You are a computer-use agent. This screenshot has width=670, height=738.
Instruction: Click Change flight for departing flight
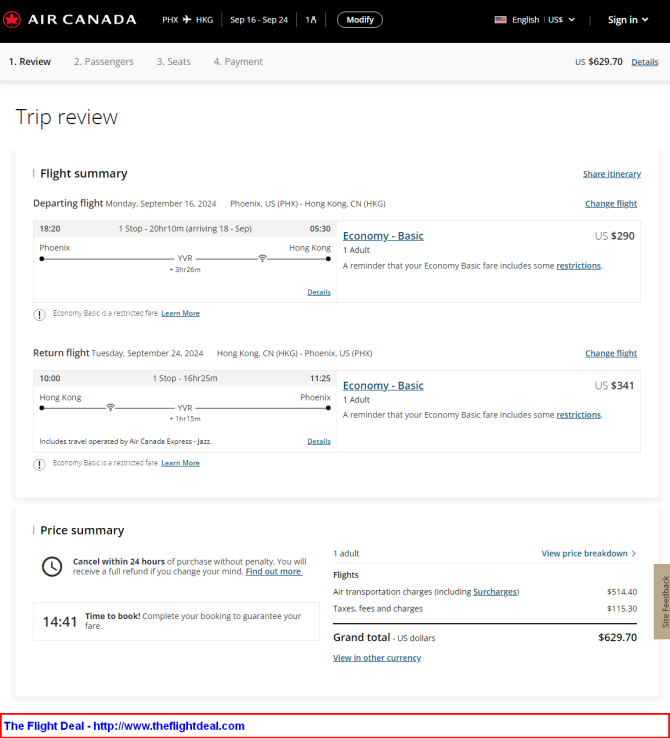[611, 203]
